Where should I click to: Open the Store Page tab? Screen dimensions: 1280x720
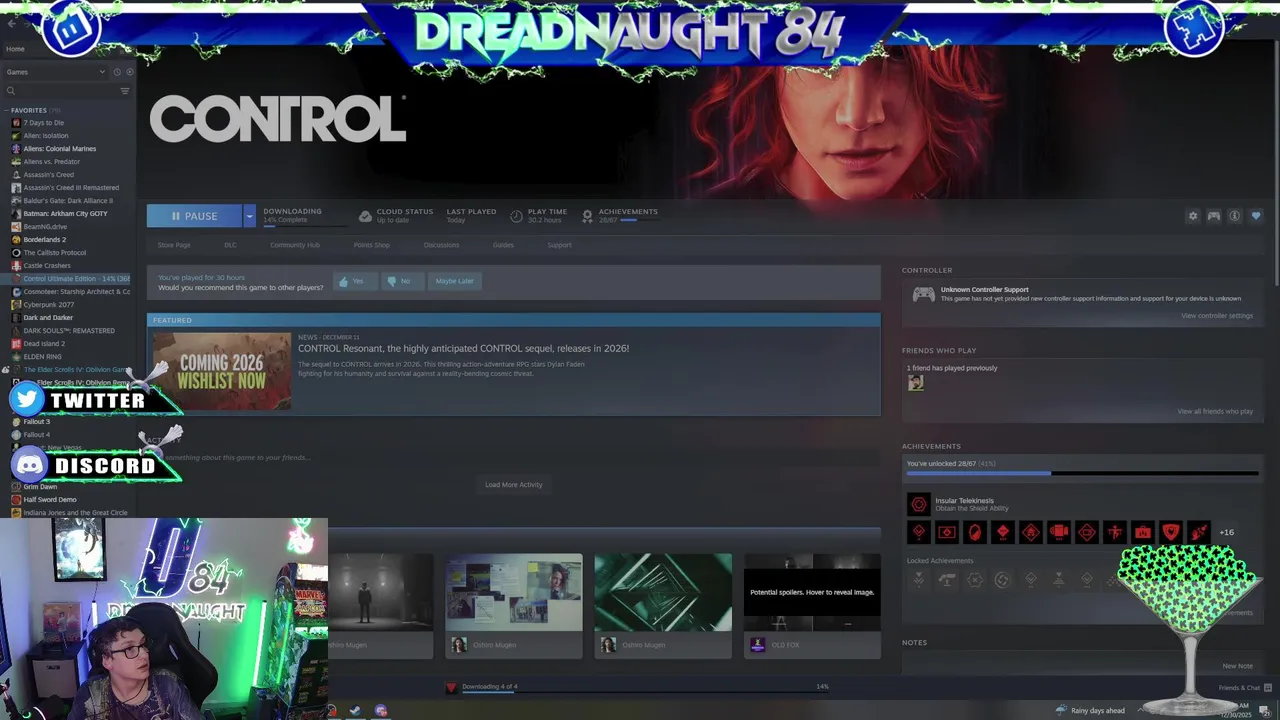point(174,245)
